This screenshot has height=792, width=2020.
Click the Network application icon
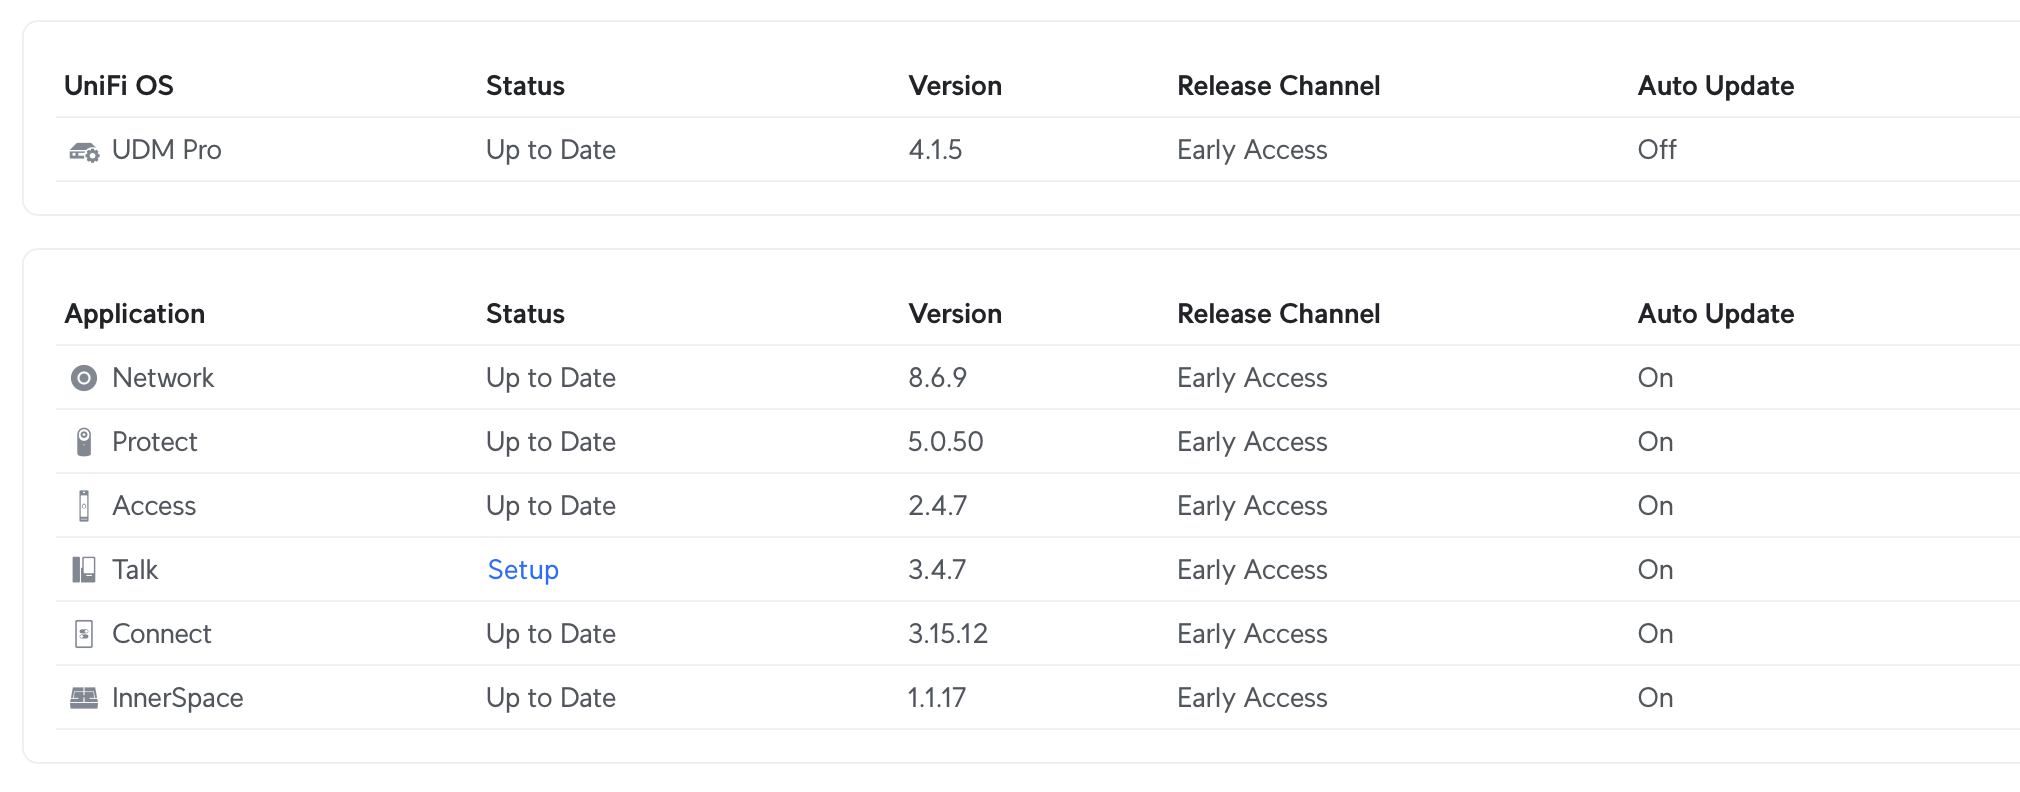pyautogui.click(x=84, y=378)
